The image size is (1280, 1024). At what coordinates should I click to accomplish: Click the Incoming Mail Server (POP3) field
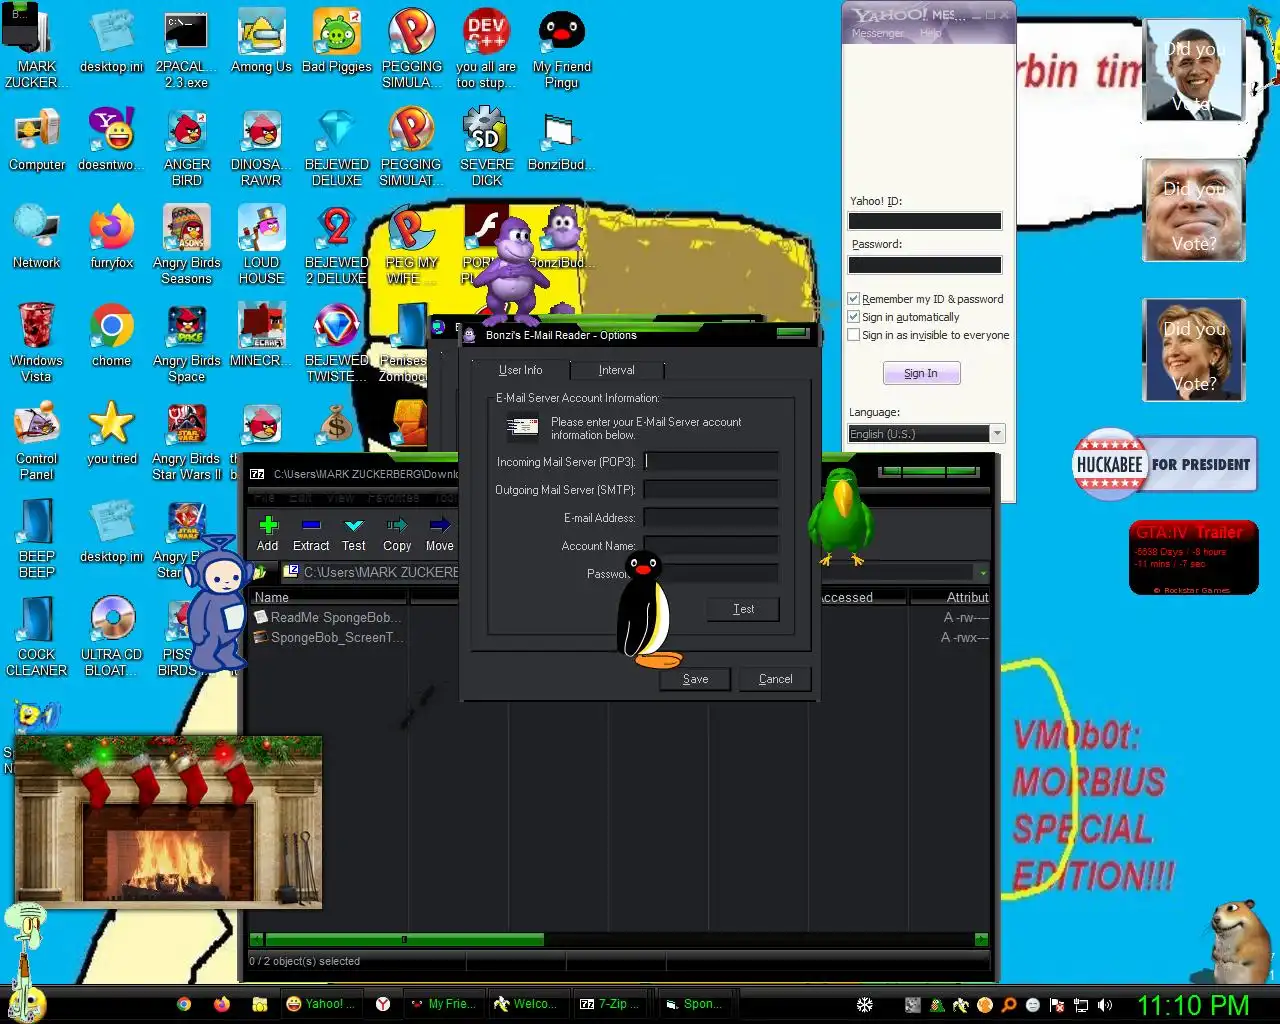coord(711,461)
